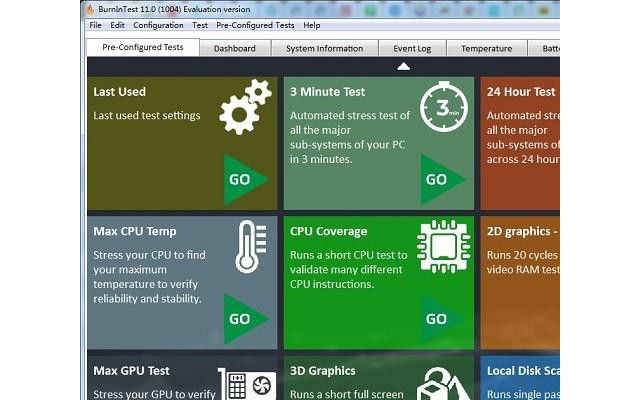
Task: Click the Last Used tile title
Action: pos(119,92)
